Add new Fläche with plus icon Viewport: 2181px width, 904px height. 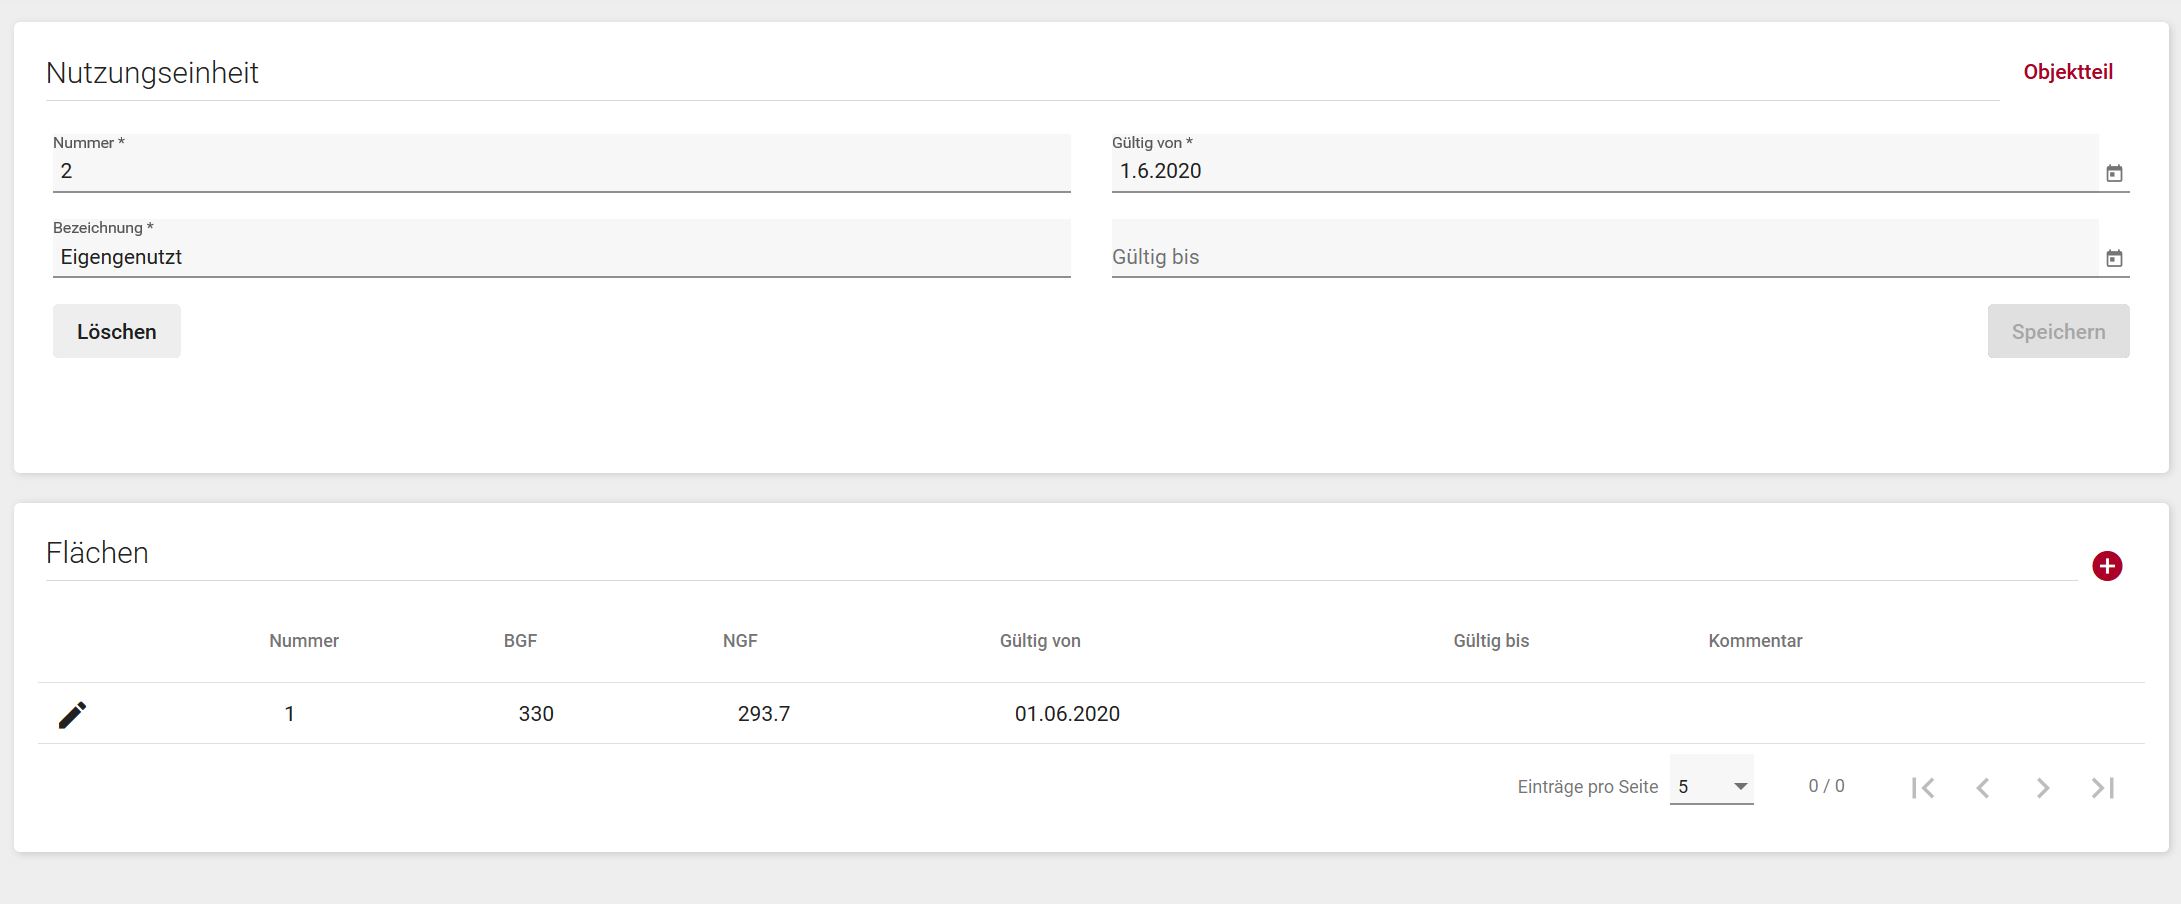point(2107,566)
